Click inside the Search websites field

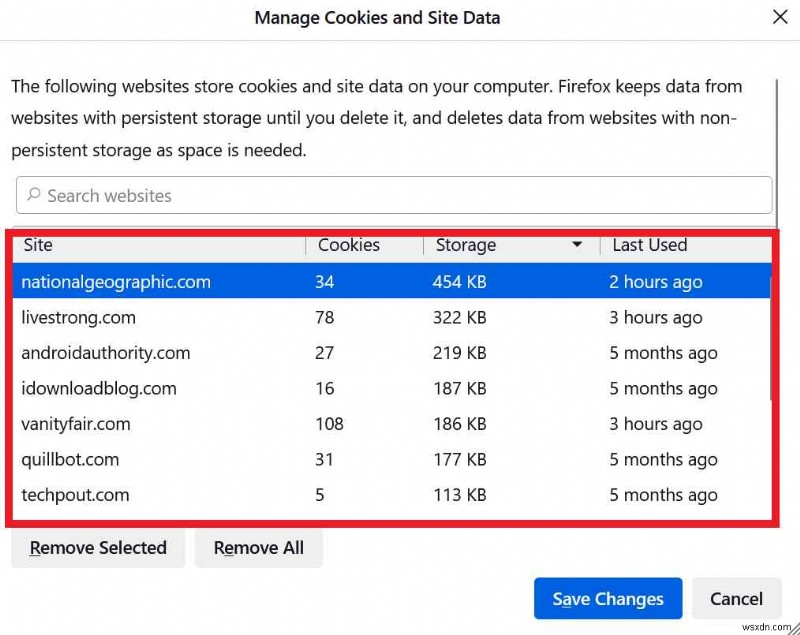coord(300,195)
